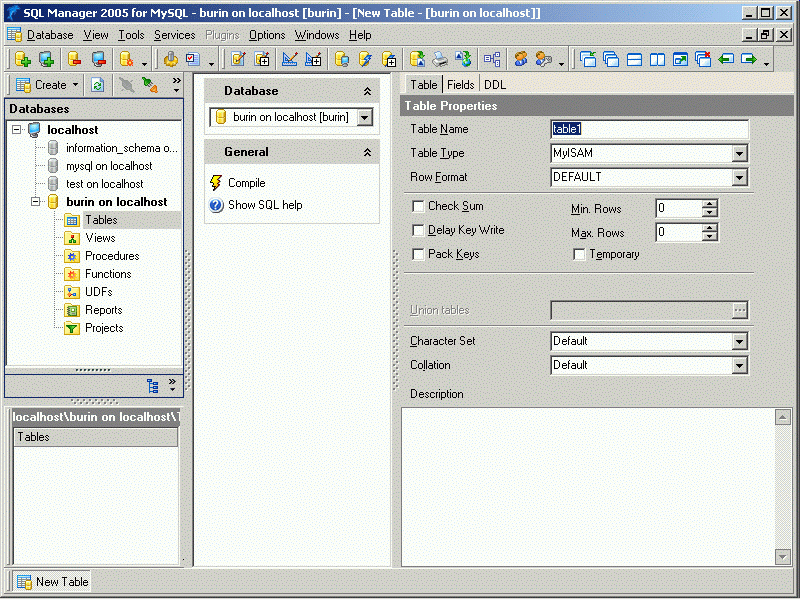Image resolution: width=800 pixels, height=600 pixels.
Task: Open the database selector dropdown in Database panel
Action: click(x=364, y=117)
